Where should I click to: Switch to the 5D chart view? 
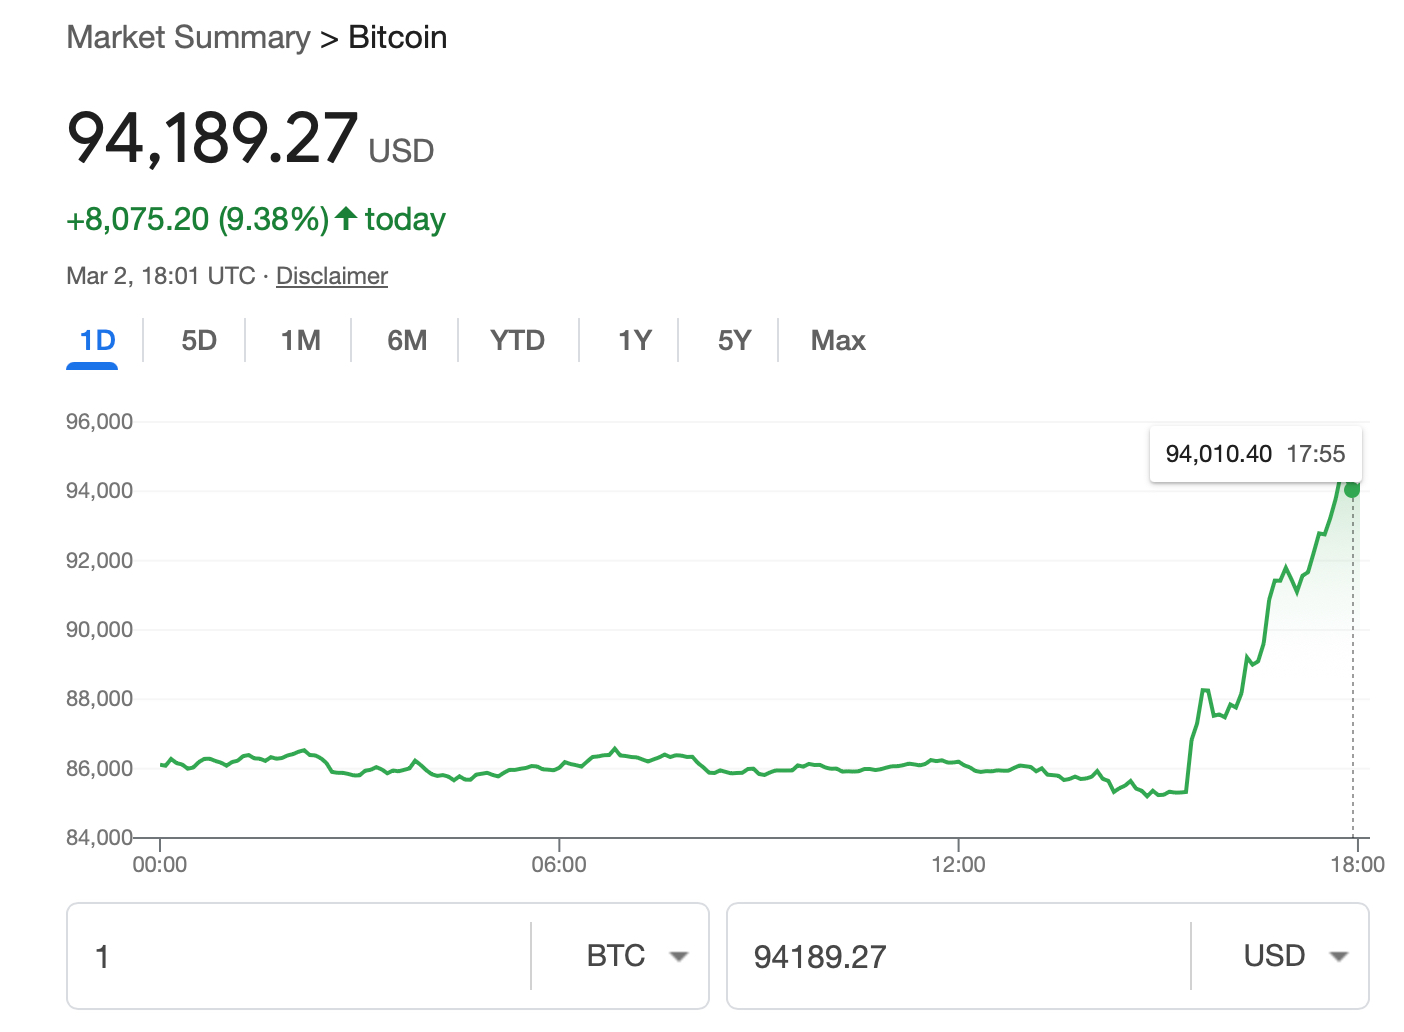pyautogui.click(x=199, y=341)
